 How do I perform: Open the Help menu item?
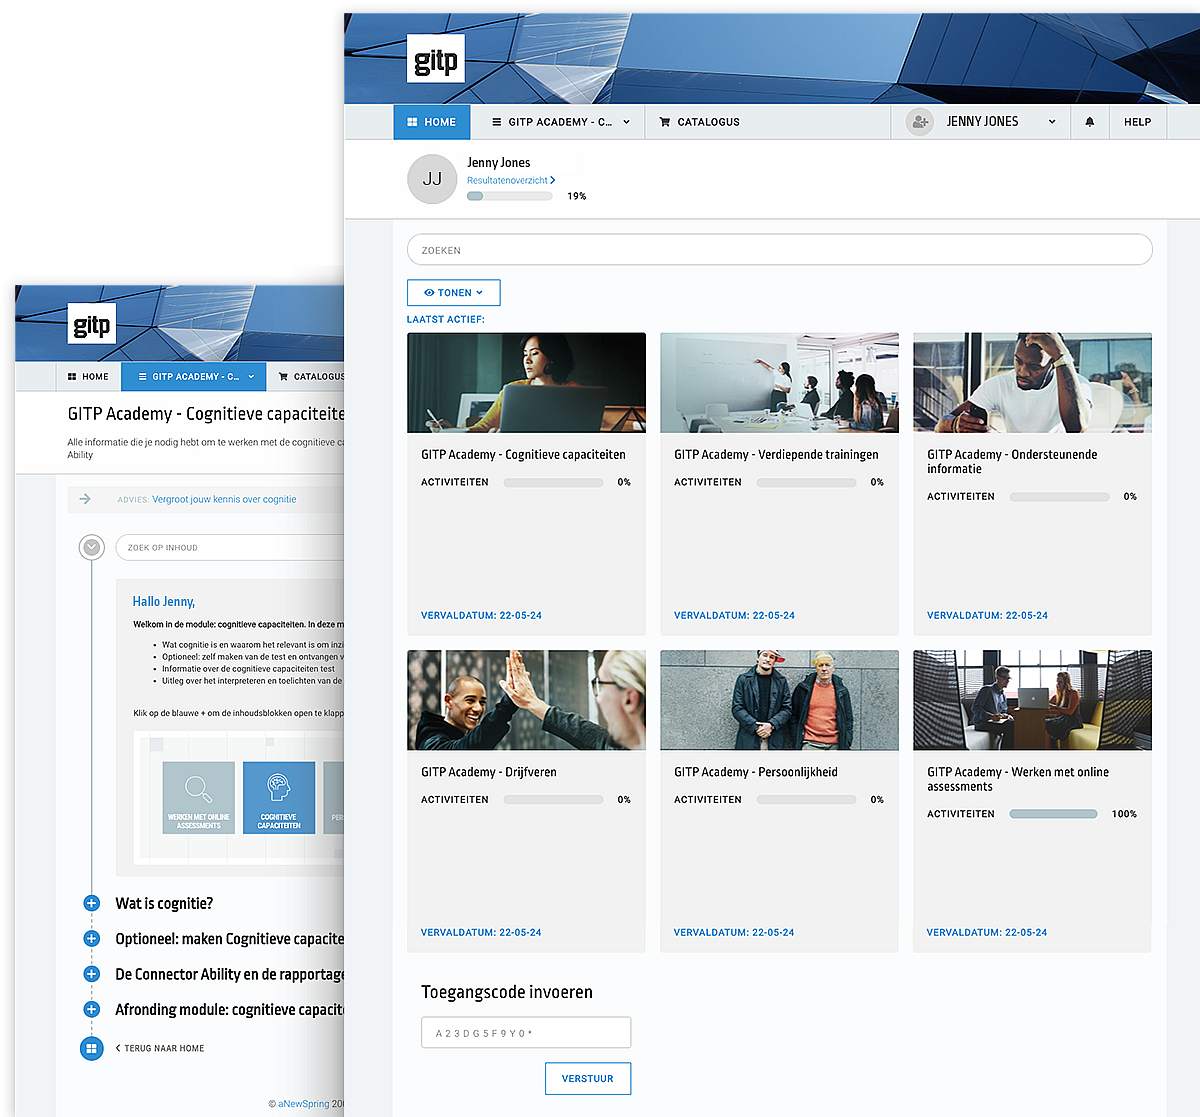pos(1137,122)
